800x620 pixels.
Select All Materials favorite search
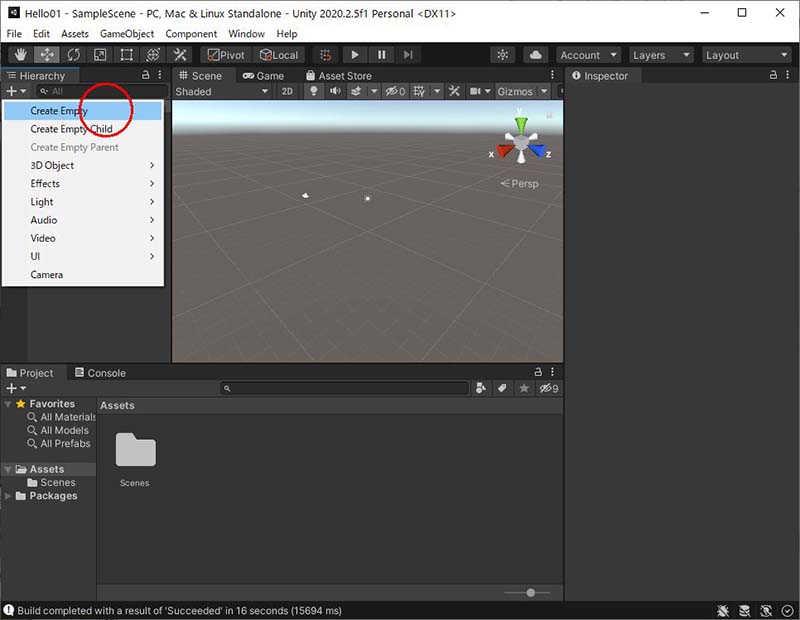coord(61,417)
